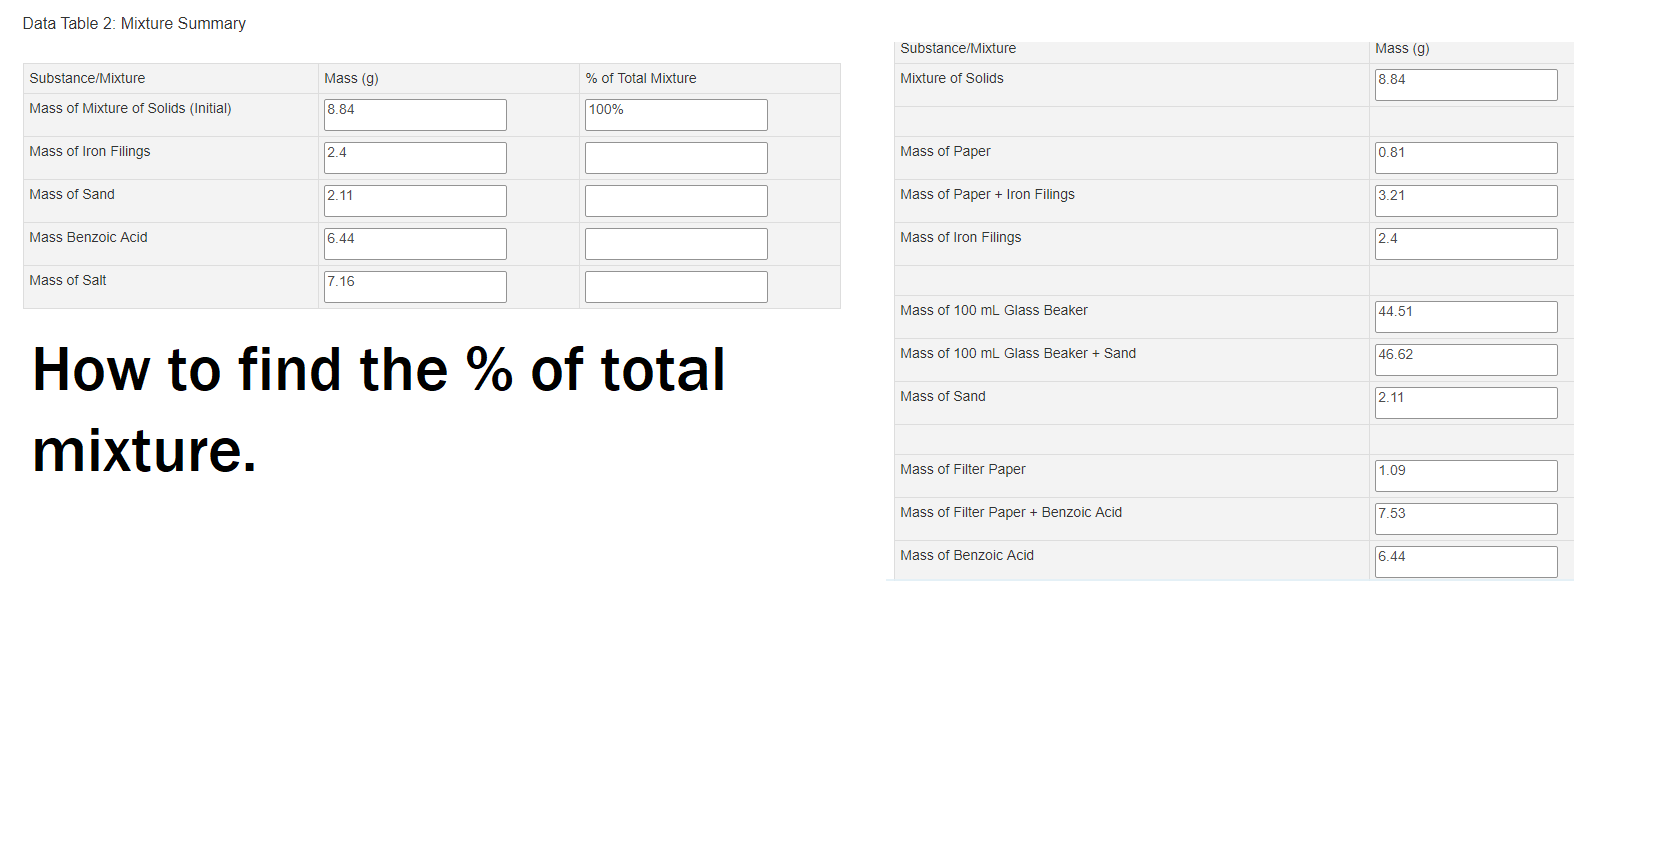The width and height of the screenshot is (1656, 862).
Task: Click the Mass of Benzoic Acid field in right table
Action: point(1466,561)
